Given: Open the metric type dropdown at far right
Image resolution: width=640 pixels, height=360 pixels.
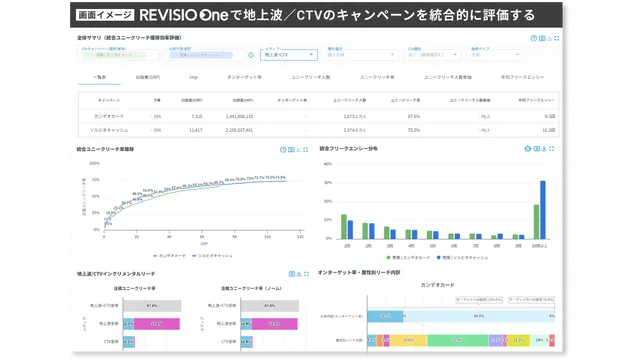Looking at the screenshot, I should [494, 55].
